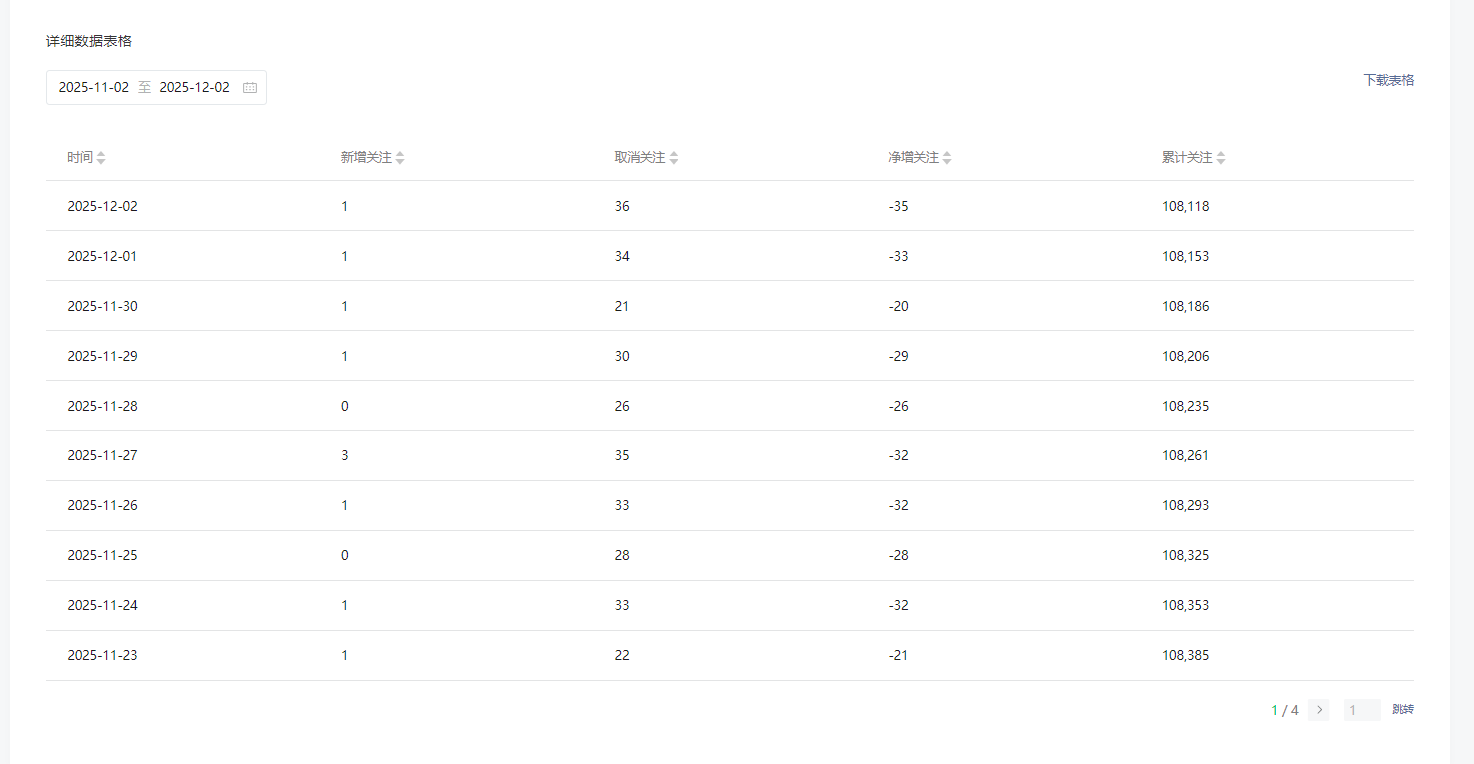Viewport: 1474px width, 764px height.
Task: Open end date 2025-12-02 picker
Action: 195,88
